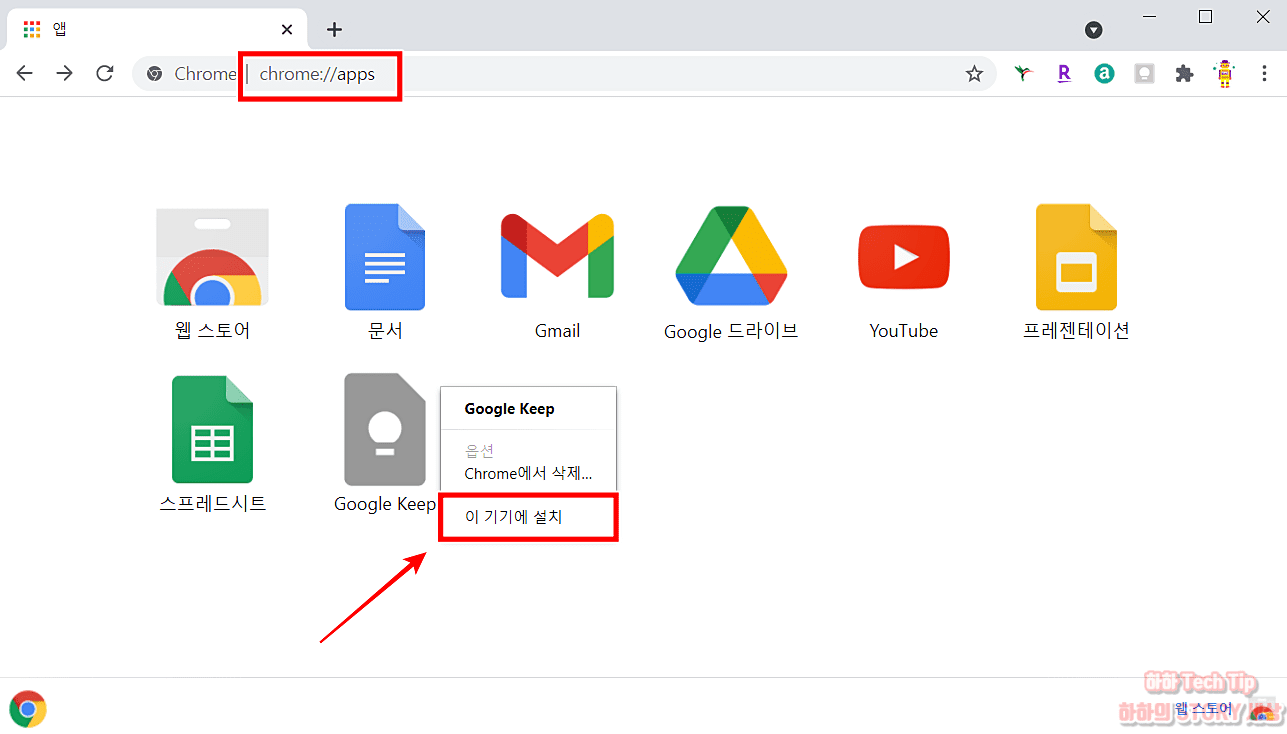Open the 스프레드시트 Sheets app icon
Image resolution: width=1287 pixels, height=734 pixels.
coord(212,430)
